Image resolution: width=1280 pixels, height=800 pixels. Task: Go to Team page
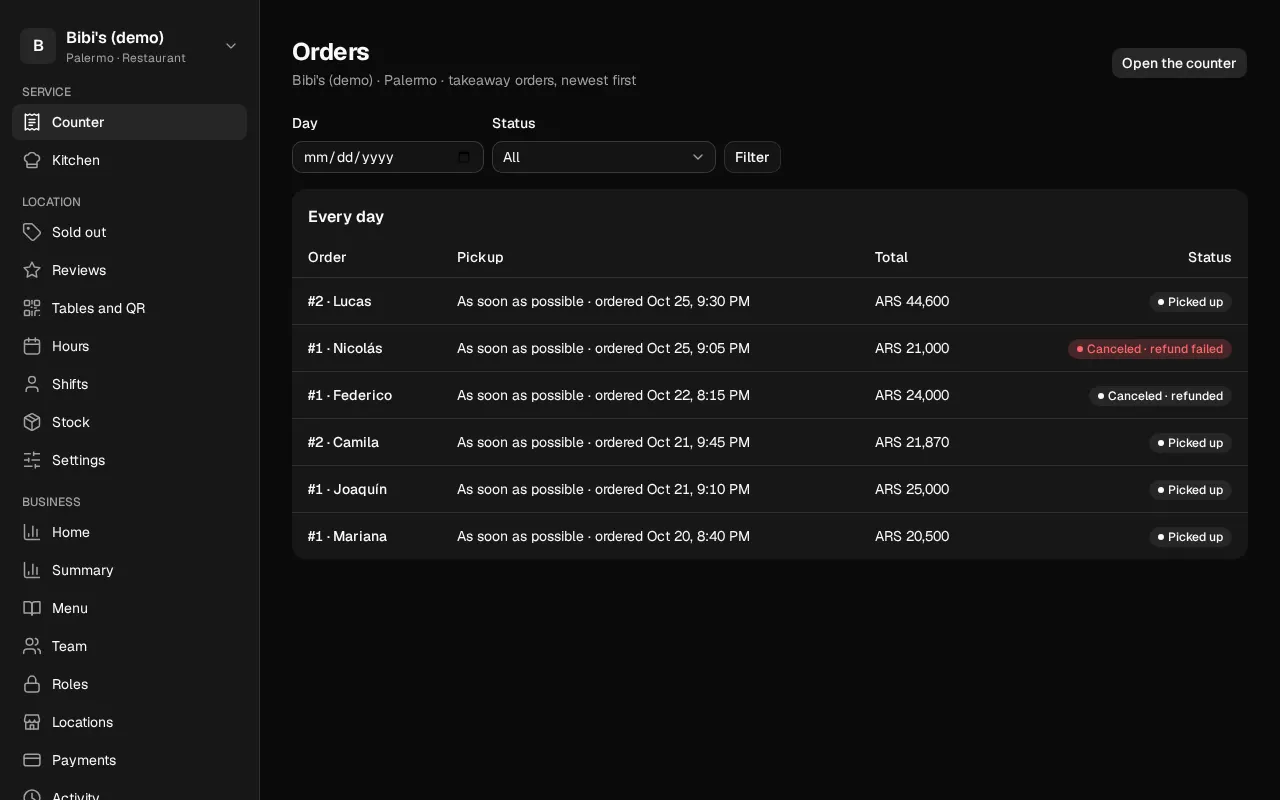point(129,646)
